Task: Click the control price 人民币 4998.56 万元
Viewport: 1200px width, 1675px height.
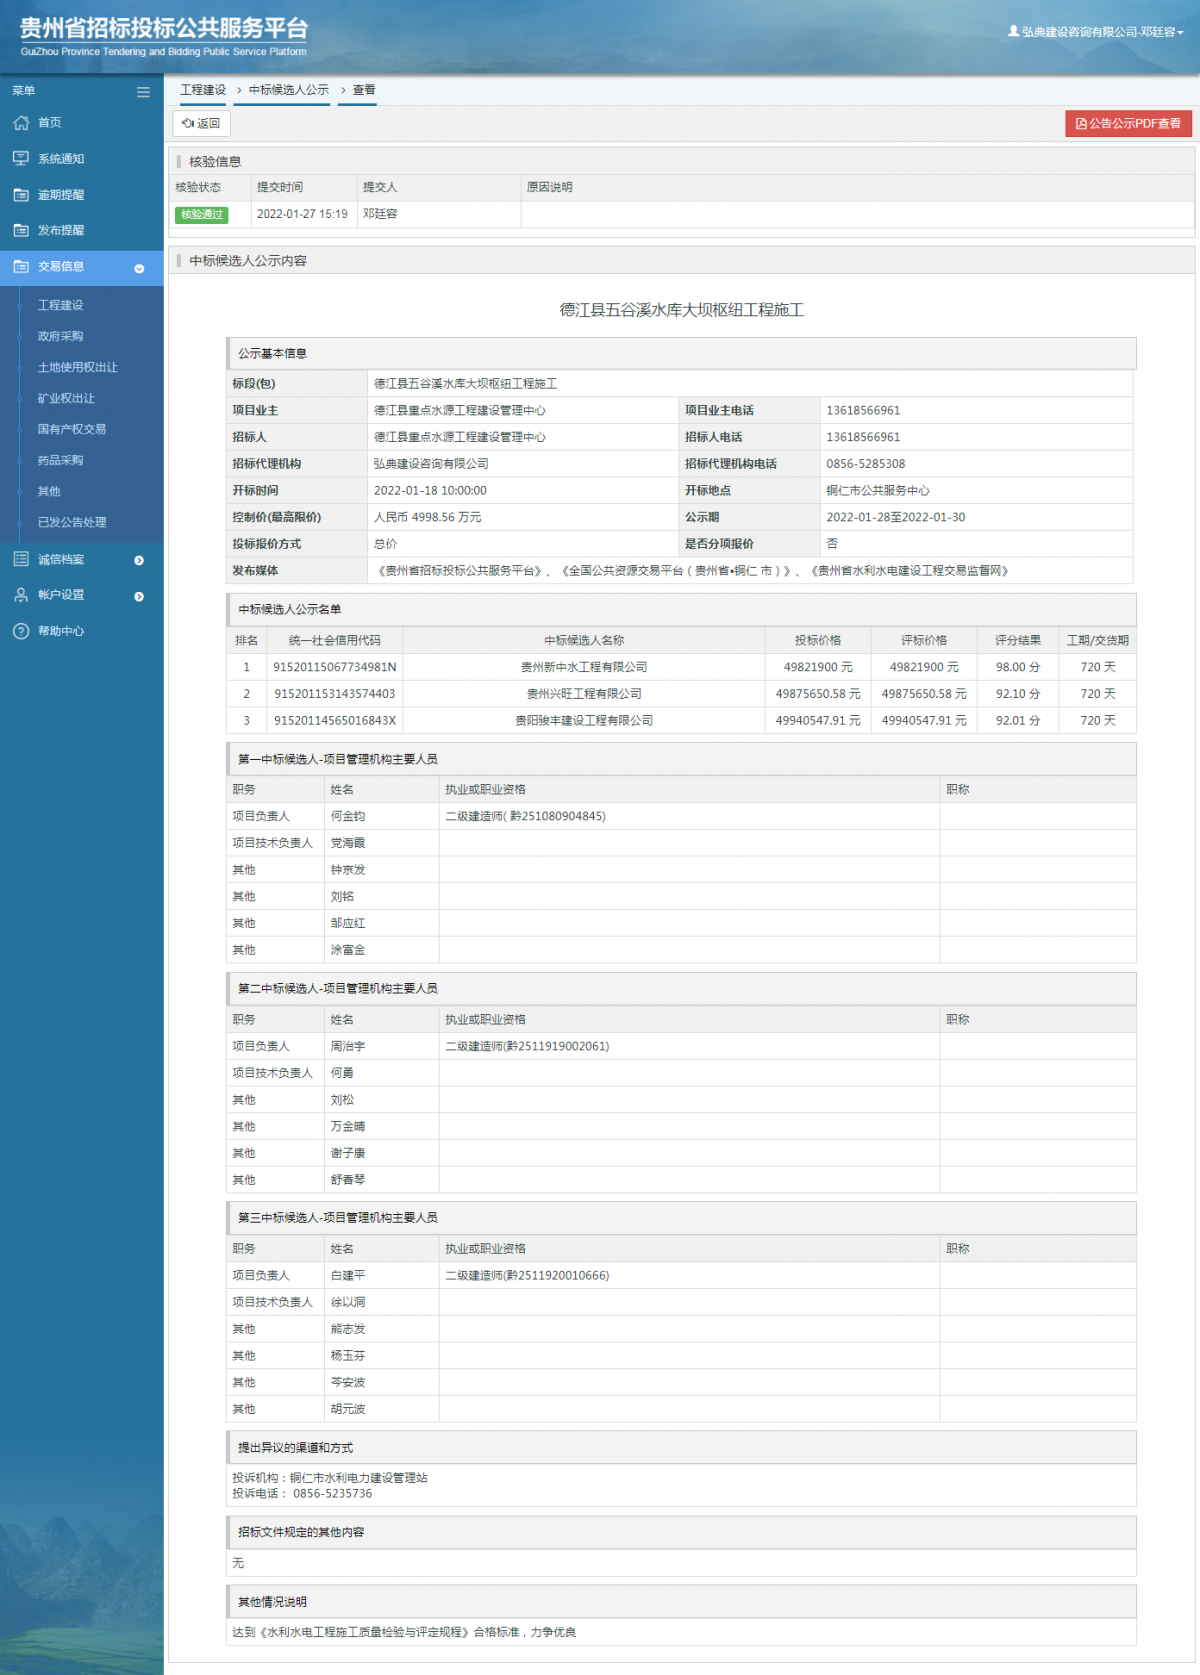Action: point(428,517)
